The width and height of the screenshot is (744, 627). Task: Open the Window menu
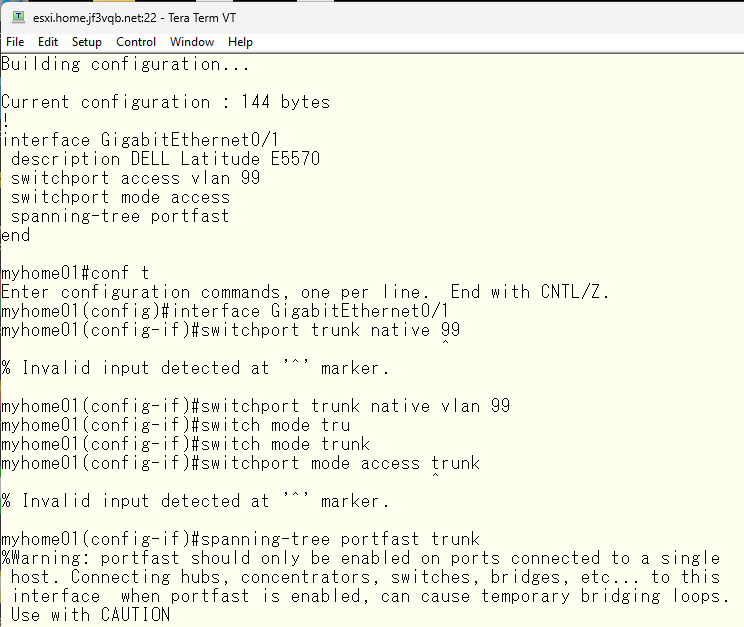click(192, 42)
